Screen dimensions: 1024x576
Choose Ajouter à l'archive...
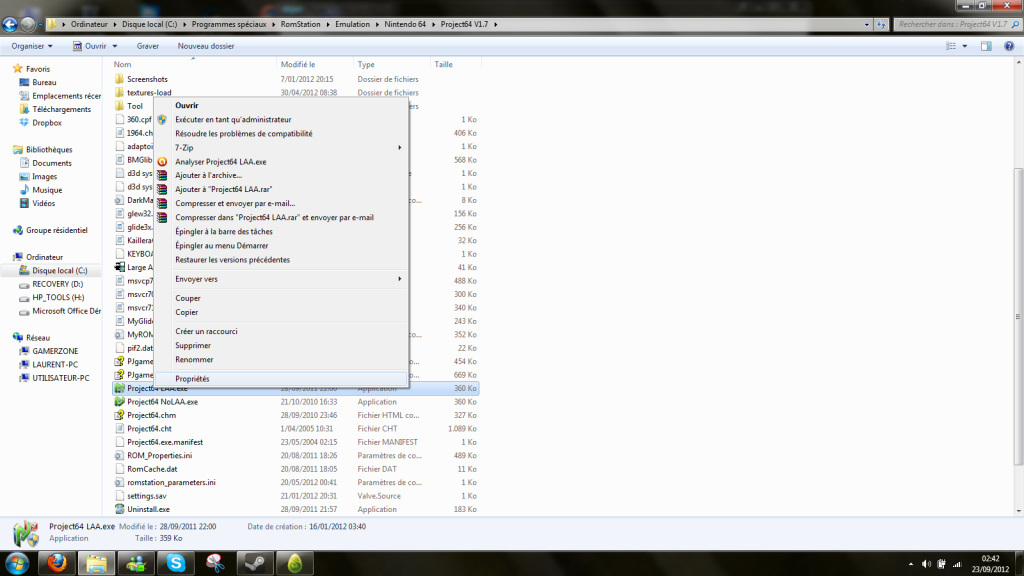[x=281, y=176]
